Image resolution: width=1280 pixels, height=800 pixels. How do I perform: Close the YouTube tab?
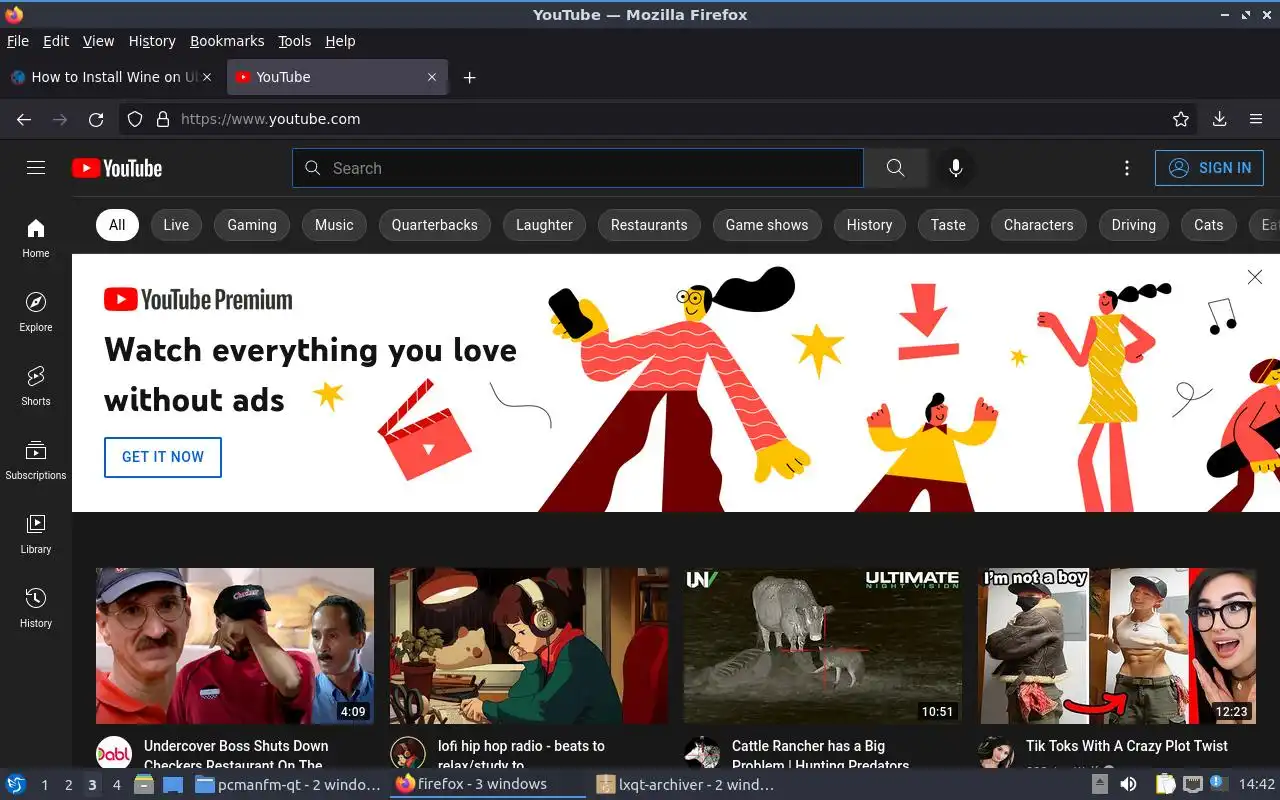(432, 77)
